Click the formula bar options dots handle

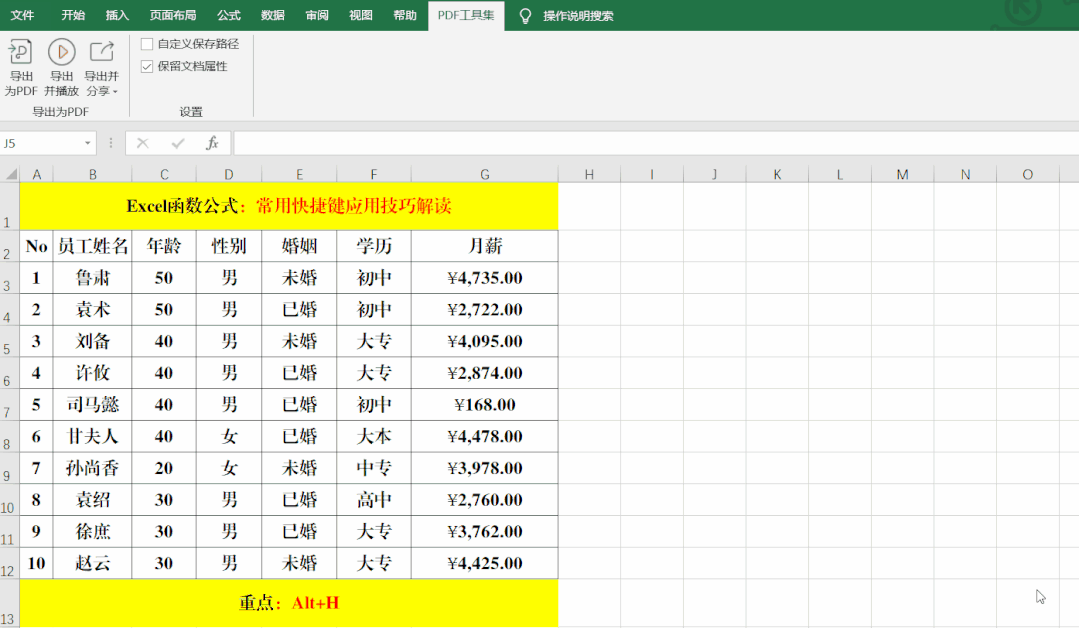(x=111, y=143)
